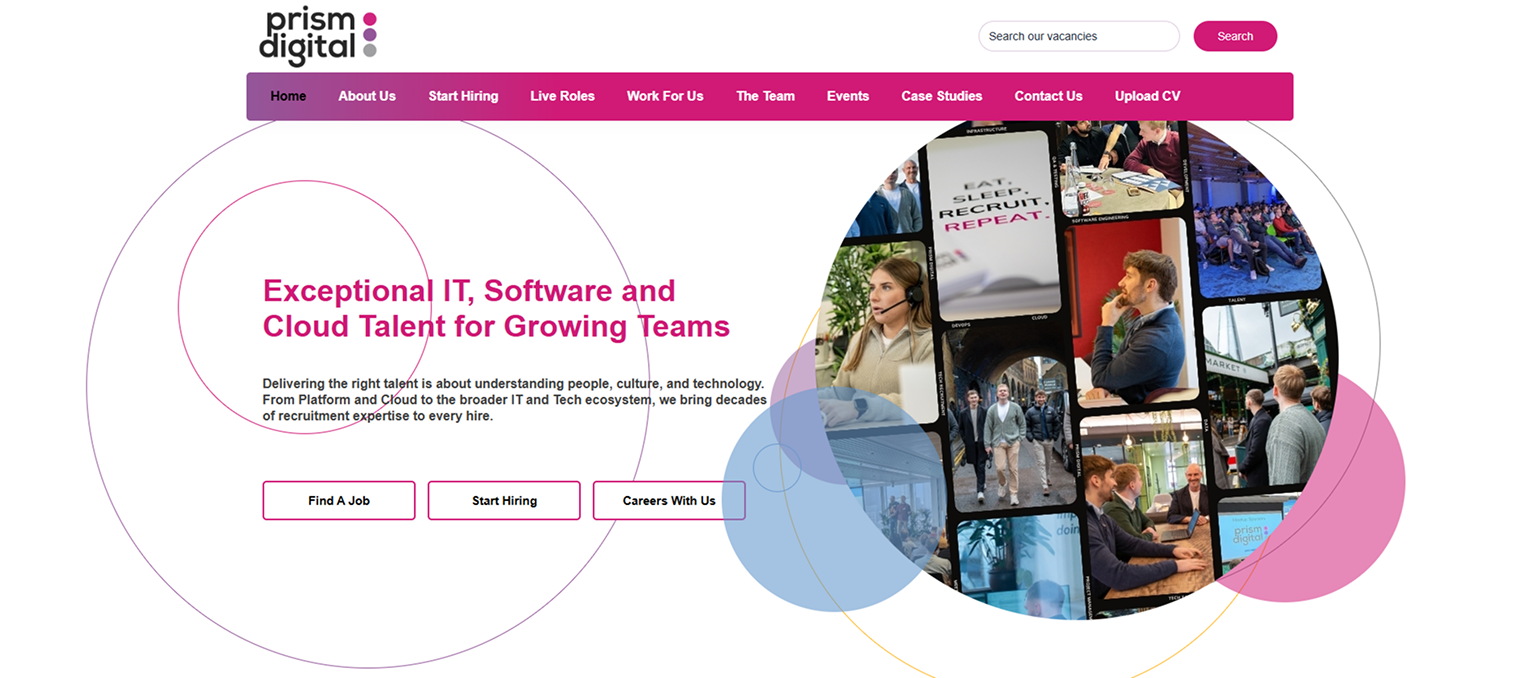Click the Find A Job button
This screenshot has height=678, width=1536.
pyautogui.click(x=339, y=500)
